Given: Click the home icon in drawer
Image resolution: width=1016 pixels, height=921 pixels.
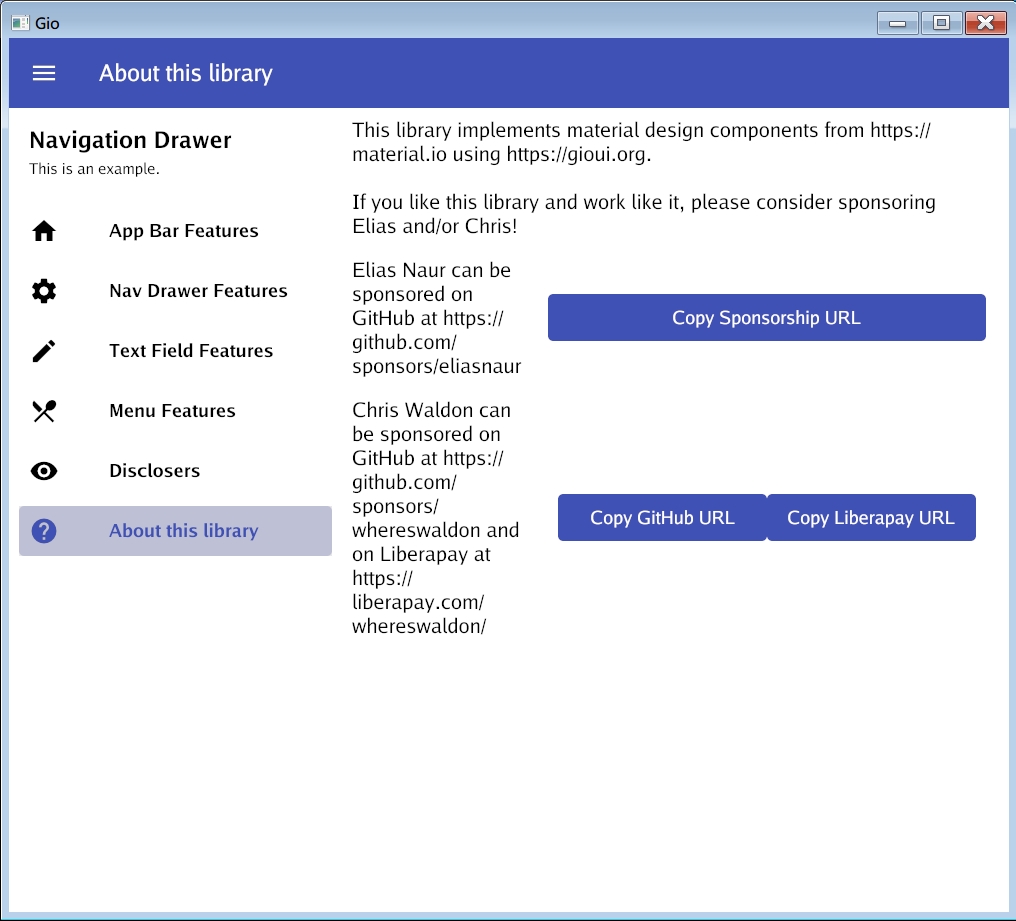Looking at the screenshot, I should (x=44, y=231).
